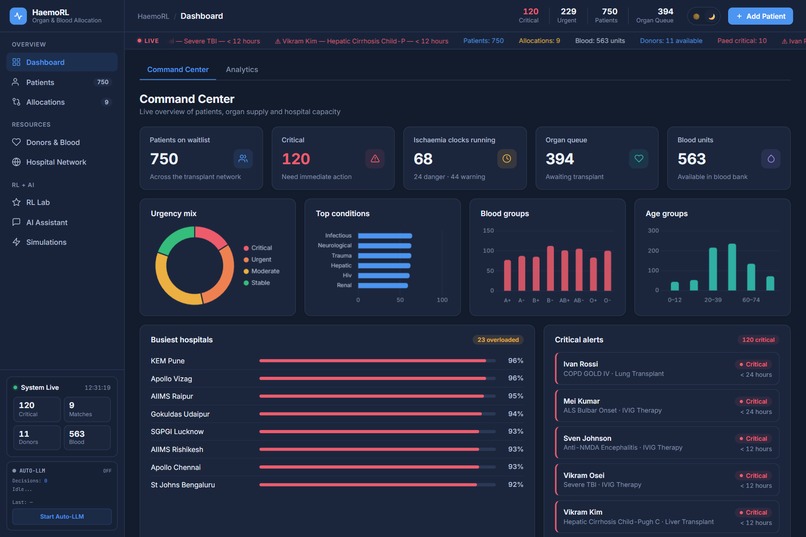Click the HaemoRL pulse logo icon
The image size is (806, 537).
[19, 16]
